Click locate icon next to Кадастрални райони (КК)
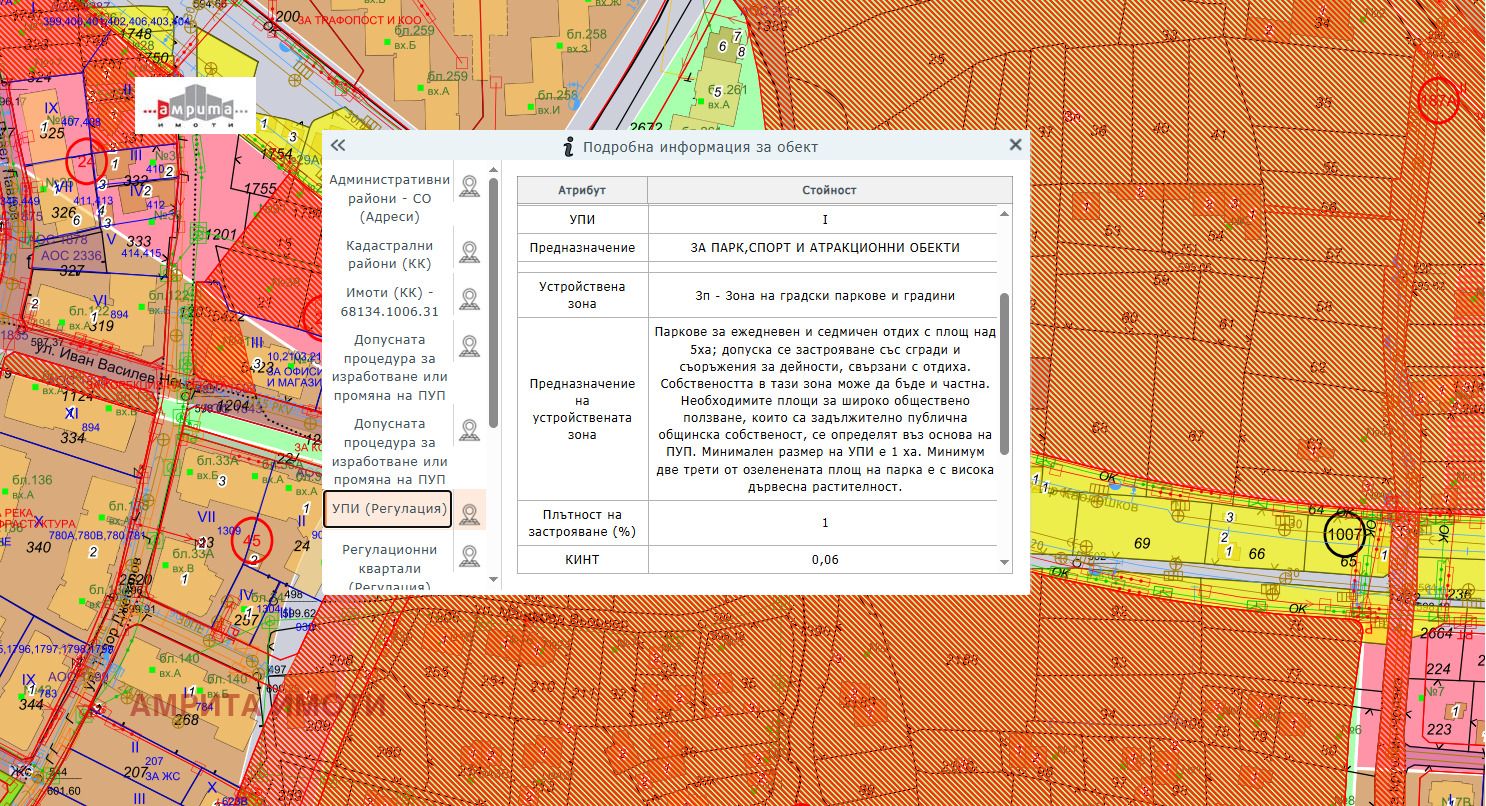The height and width of the screenshot is (806, 1486). (470, 251)
